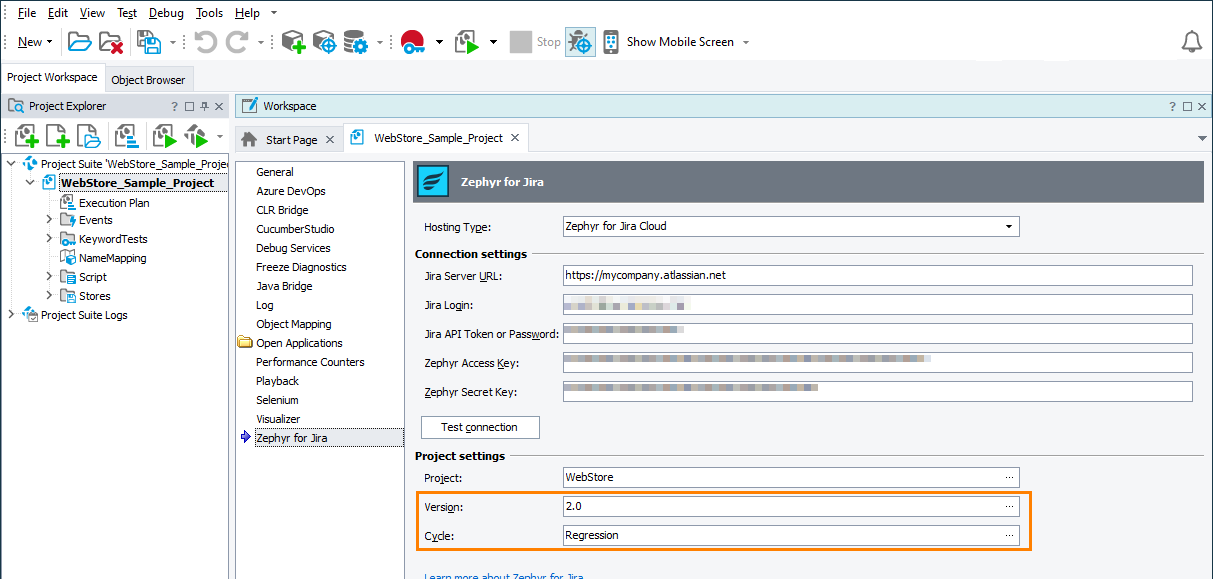Click the Debug with bug toolbar icon
This screenshot has width=1213, height=579.
point(580,41)
